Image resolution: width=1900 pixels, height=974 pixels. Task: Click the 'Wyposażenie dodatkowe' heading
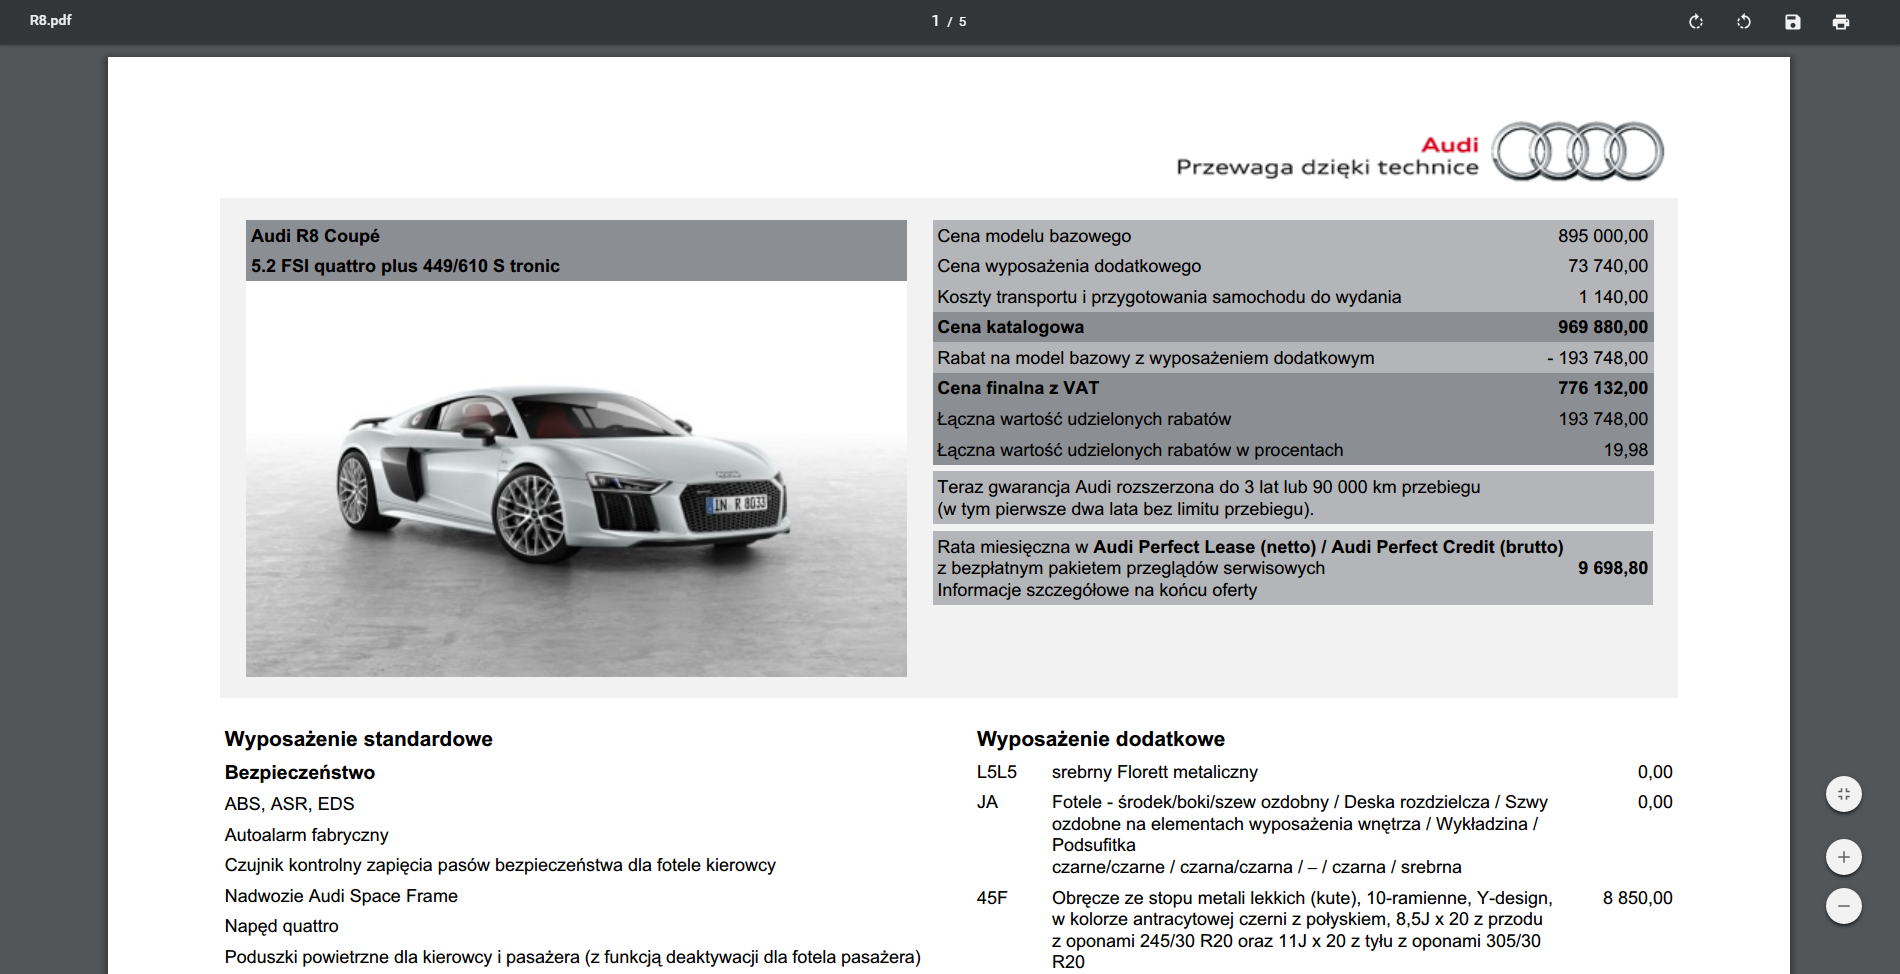pos(1100,739)
